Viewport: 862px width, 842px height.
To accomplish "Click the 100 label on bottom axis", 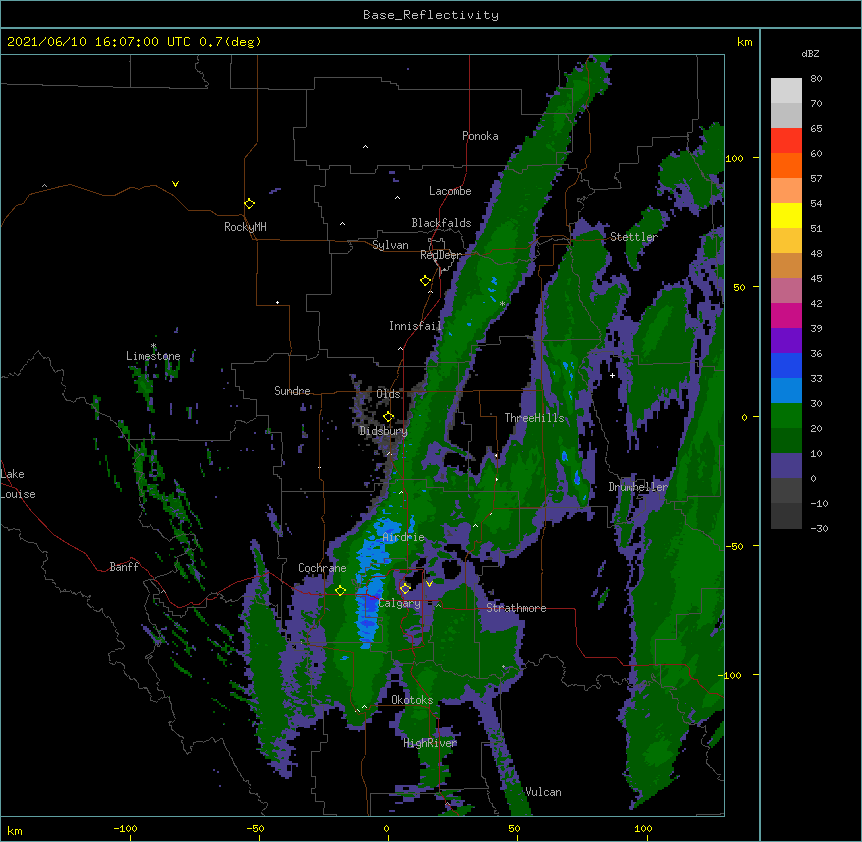I will [x=643, y=829].
